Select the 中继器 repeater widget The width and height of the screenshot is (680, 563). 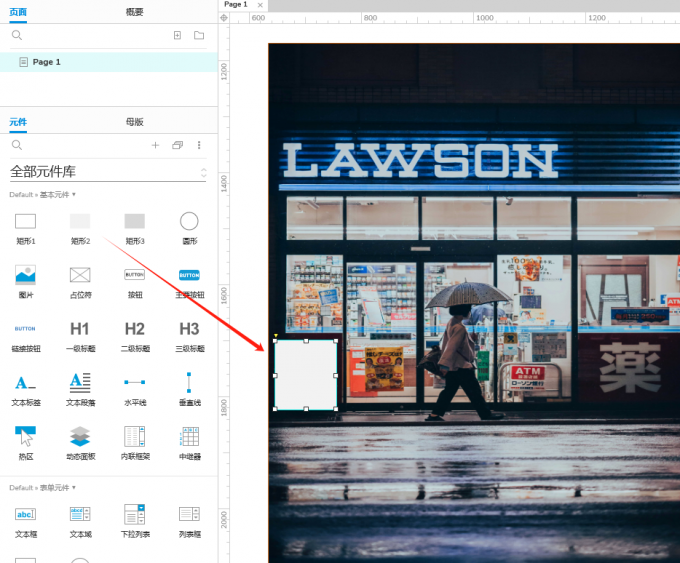[190, 443]
